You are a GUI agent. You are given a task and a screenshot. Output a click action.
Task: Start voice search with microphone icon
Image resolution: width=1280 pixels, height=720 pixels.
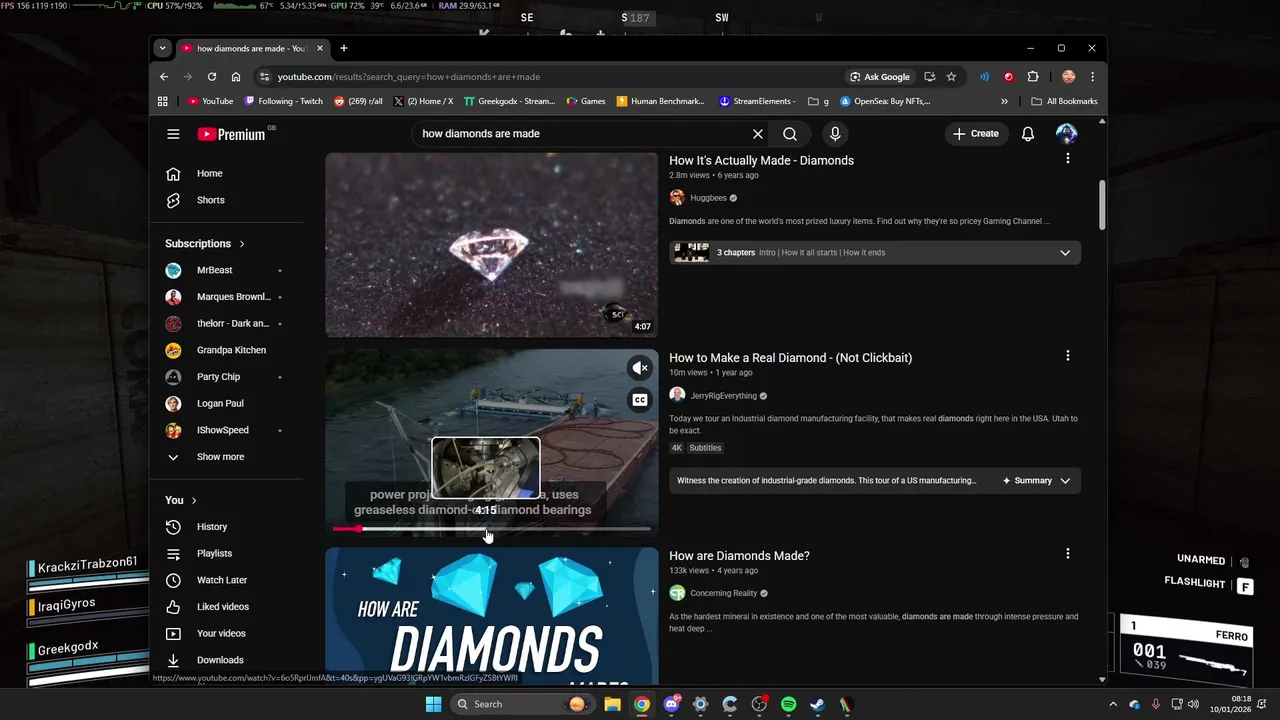click(x=835, y=134)
